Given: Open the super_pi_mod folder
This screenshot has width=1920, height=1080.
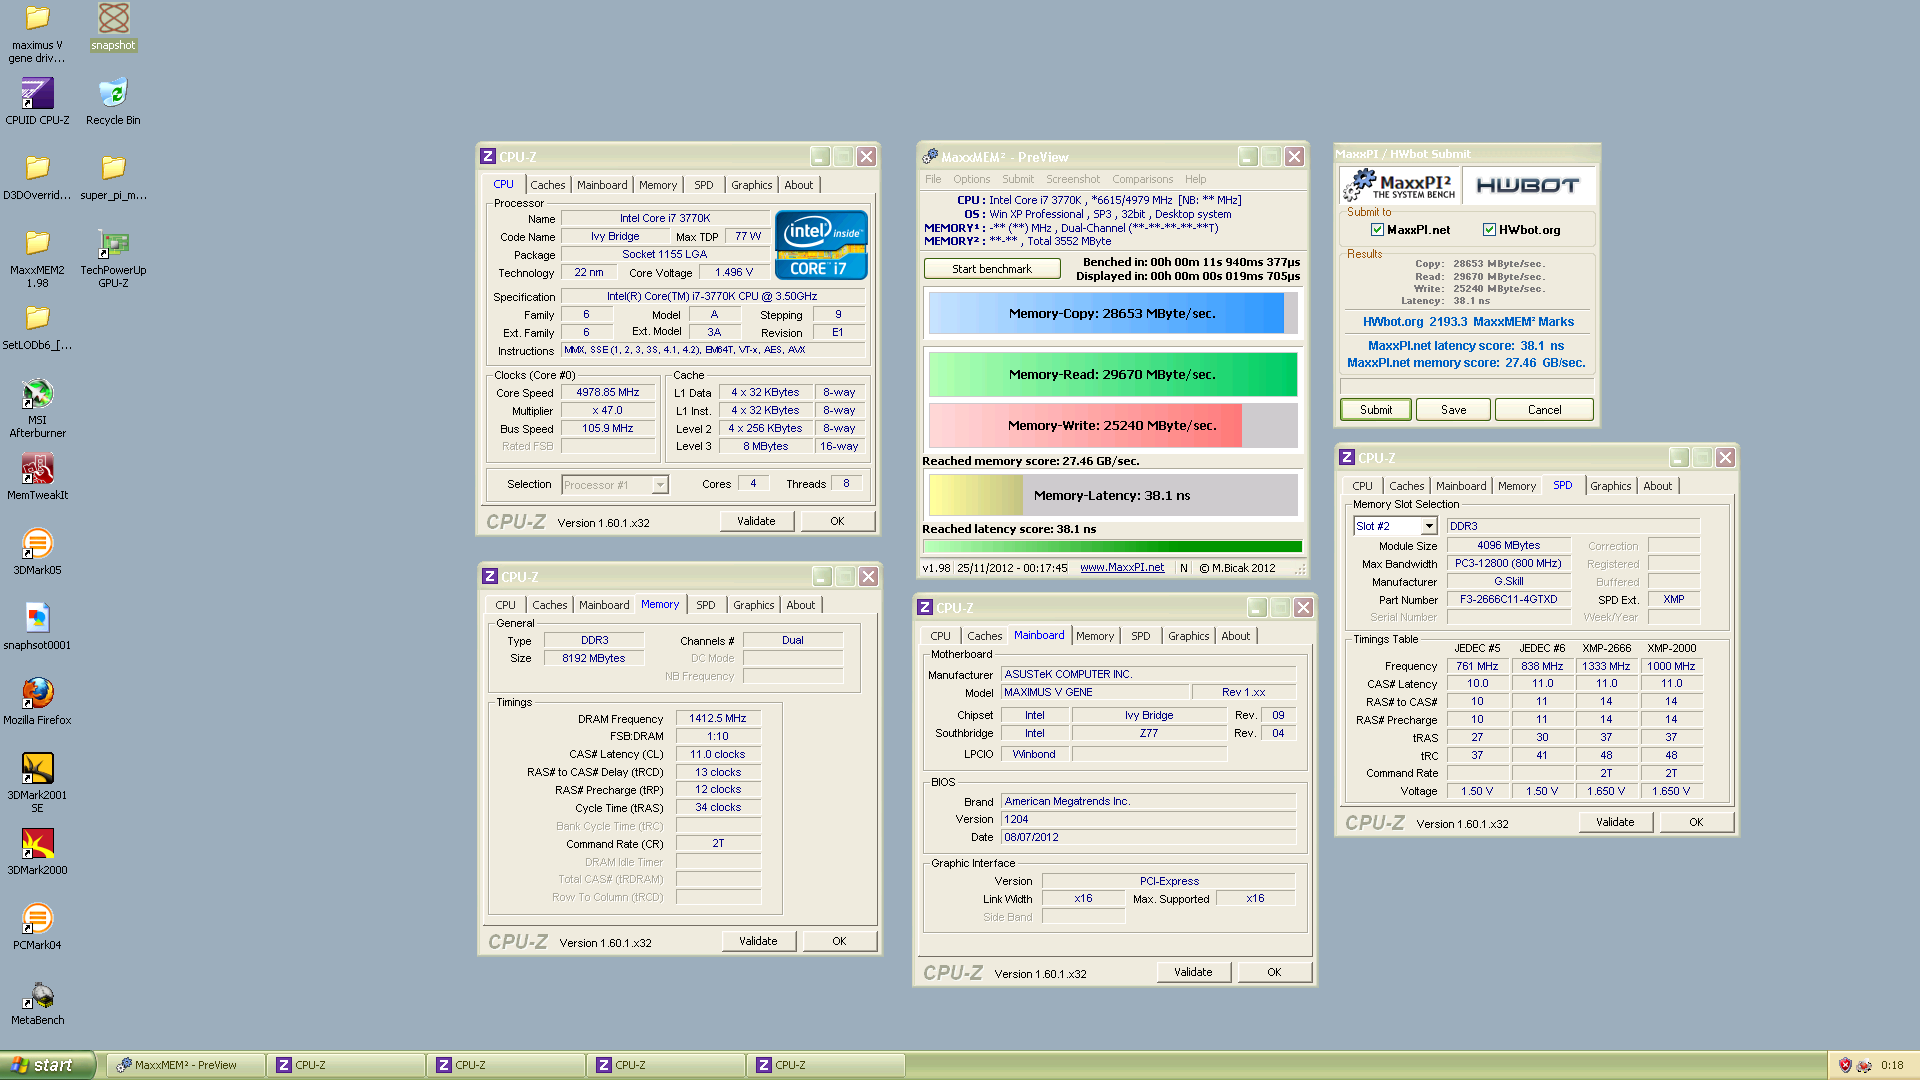Looking at the screenshot, I should point(113,176).
